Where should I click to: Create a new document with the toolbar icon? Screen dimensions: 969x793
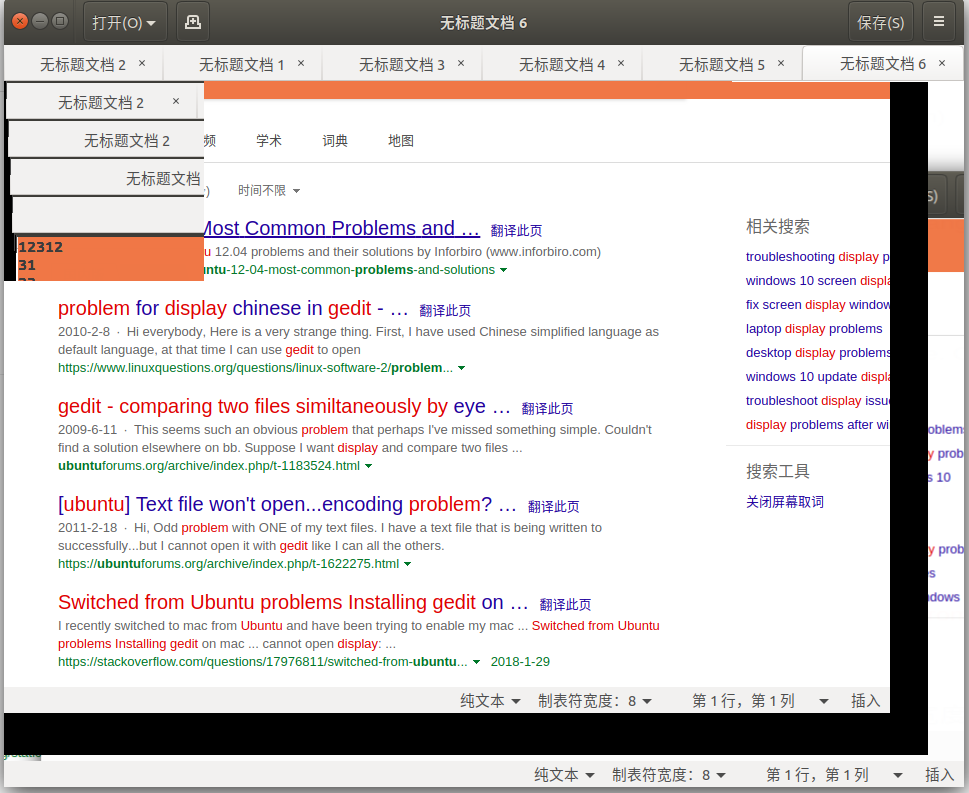point(193,22)
